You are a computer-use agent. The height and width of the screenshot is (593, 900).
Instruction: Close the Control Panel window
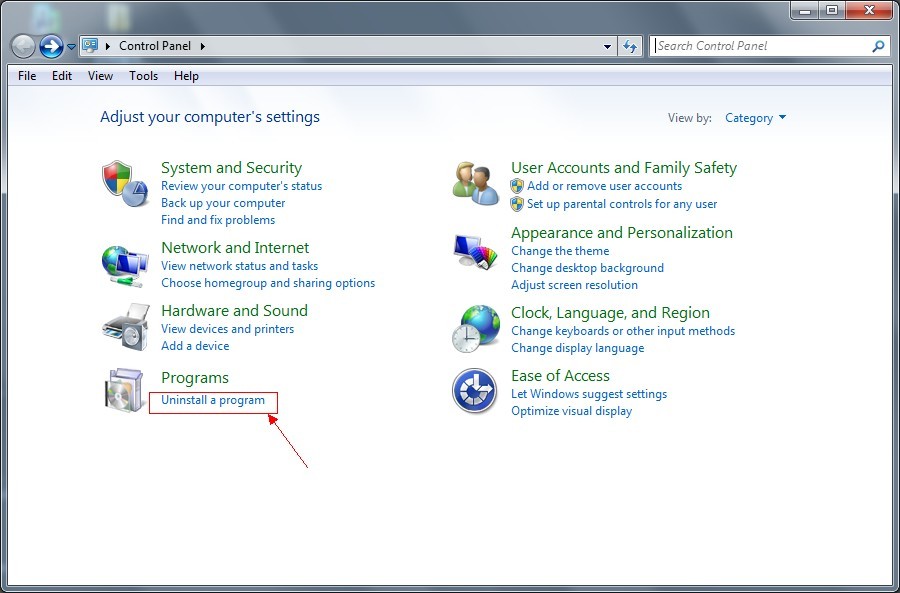point(869,10)
